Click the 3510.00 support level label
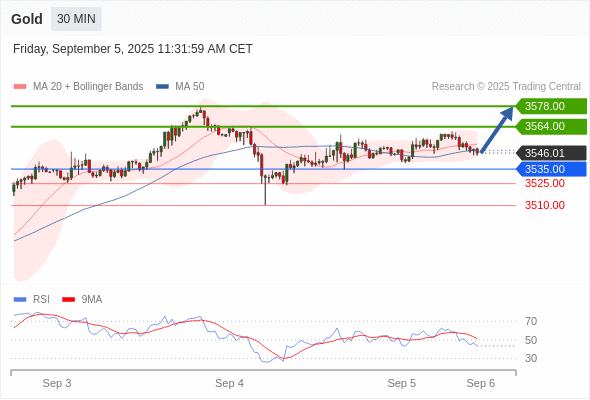Screen dimensions: 590x400 tap(545, 205)
